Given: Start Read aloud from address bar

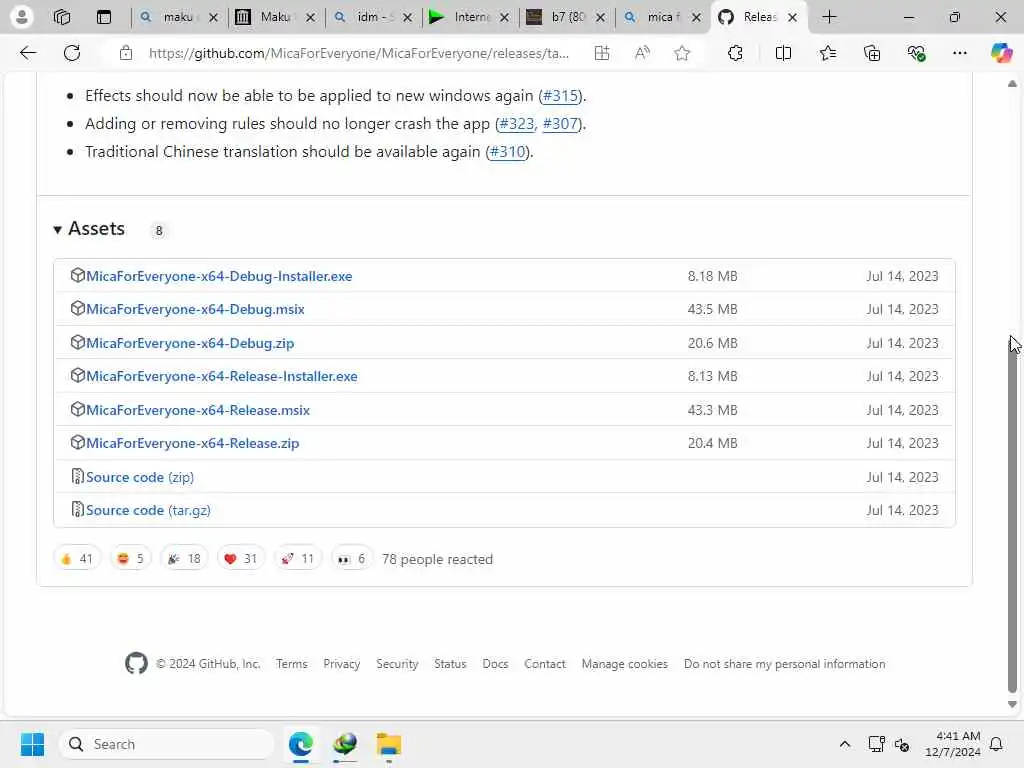Looking at the screenshot, I should 642,53.
